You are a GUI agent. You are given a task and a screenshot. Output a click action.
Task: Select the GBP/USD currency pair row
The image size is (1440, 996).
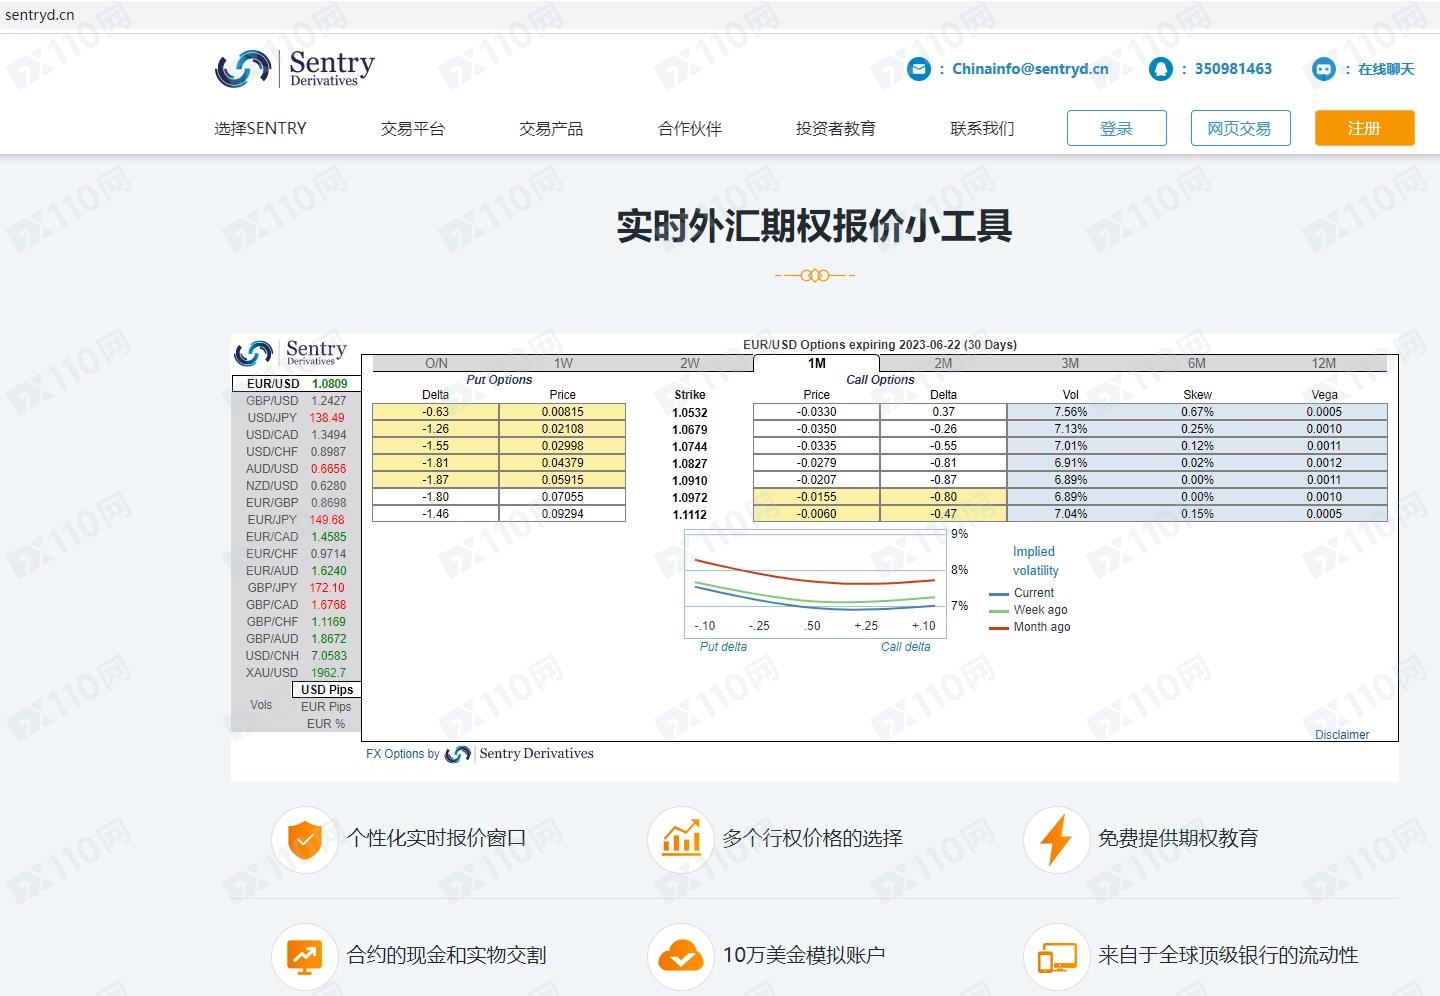(296, 400)
